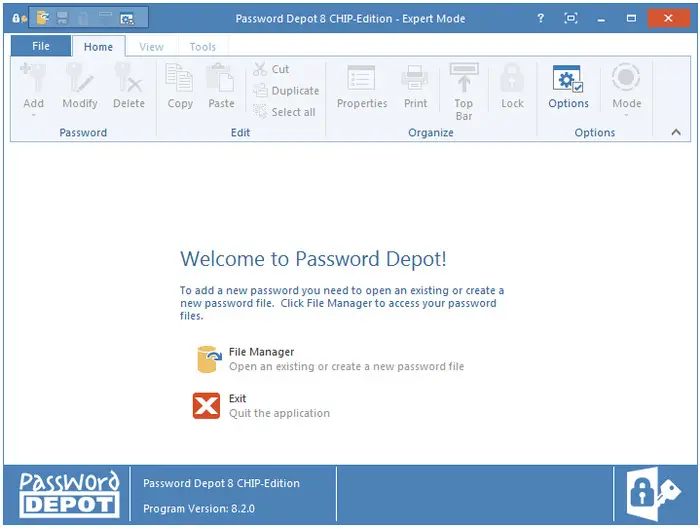Activate the Top Bar icon
The image size is (700, 528).
tap(464, 78)
